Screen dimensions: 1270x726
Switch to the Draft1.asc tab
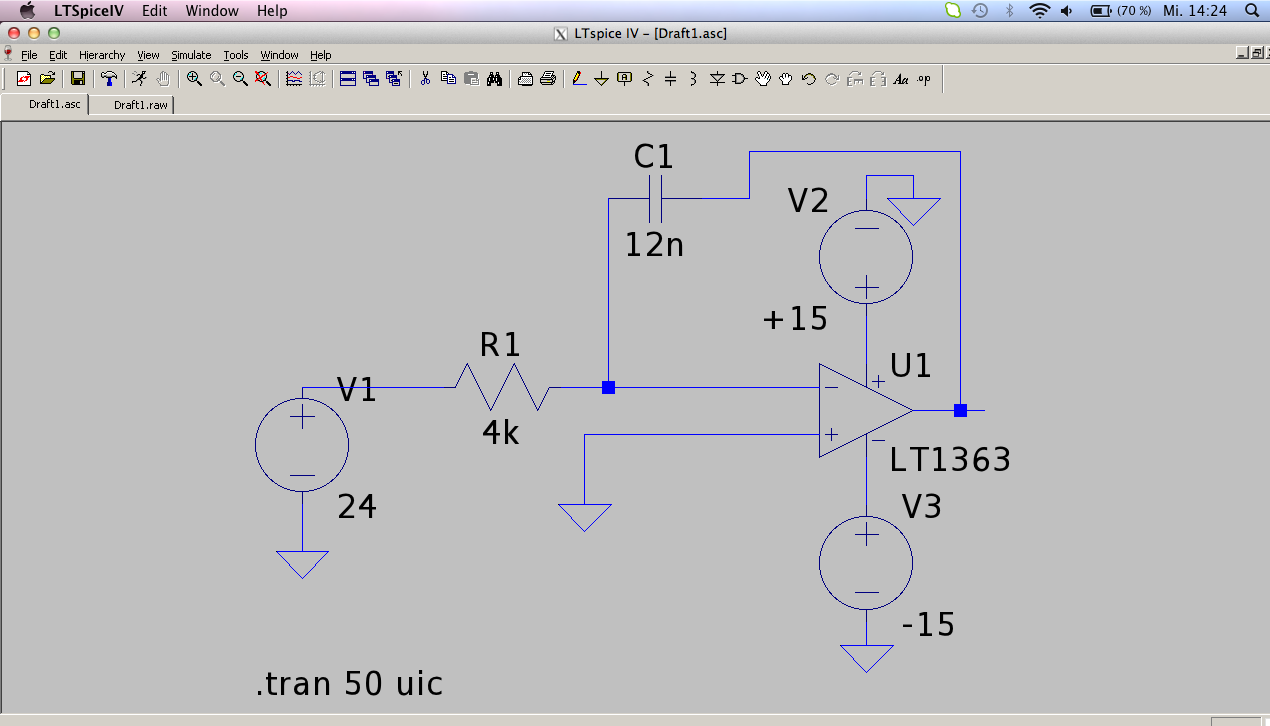coord(54,105)
